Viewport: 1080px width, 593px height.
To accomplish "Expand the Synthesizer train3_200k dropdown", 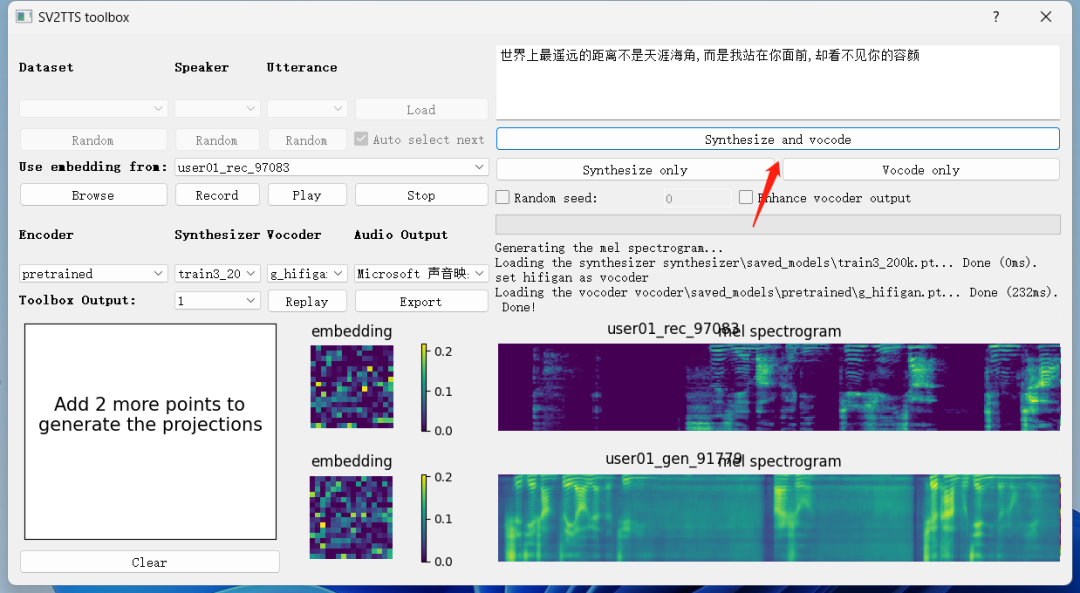I will coord(217,274).
